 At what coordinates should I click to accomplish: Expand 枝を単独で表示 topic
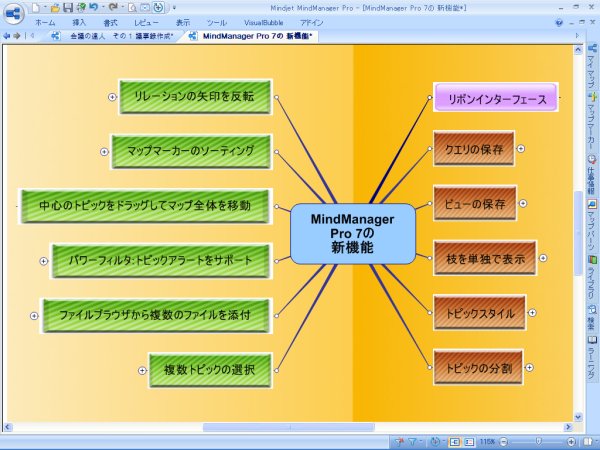543,258
